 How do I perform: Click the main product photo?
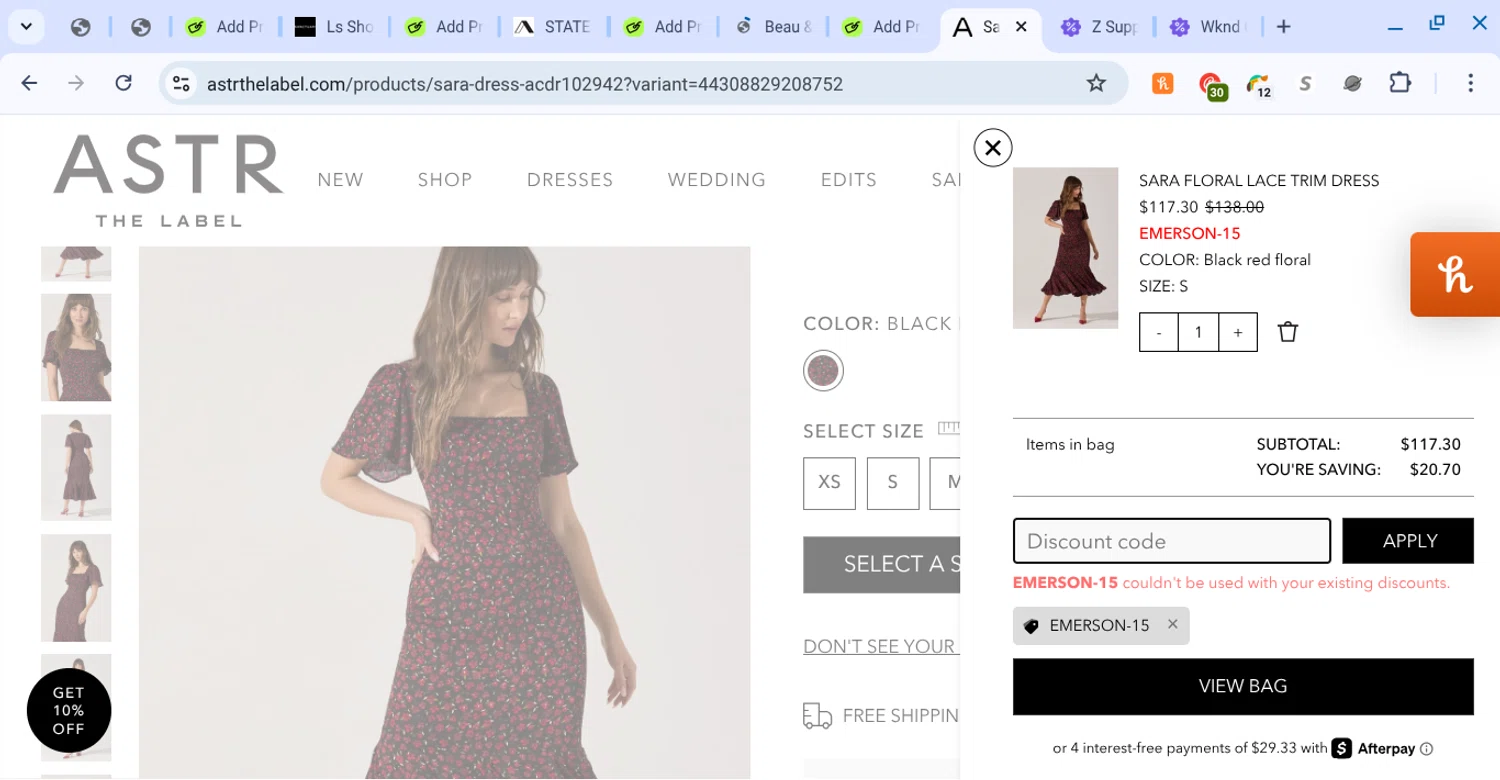pyautogui.click(x=444, y=512)
